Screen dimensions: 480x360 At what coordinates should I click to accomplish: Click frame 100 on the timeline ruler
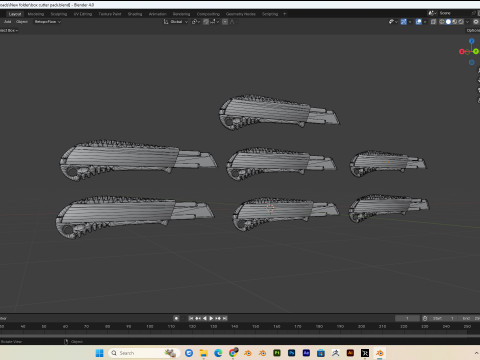(150, 327)
